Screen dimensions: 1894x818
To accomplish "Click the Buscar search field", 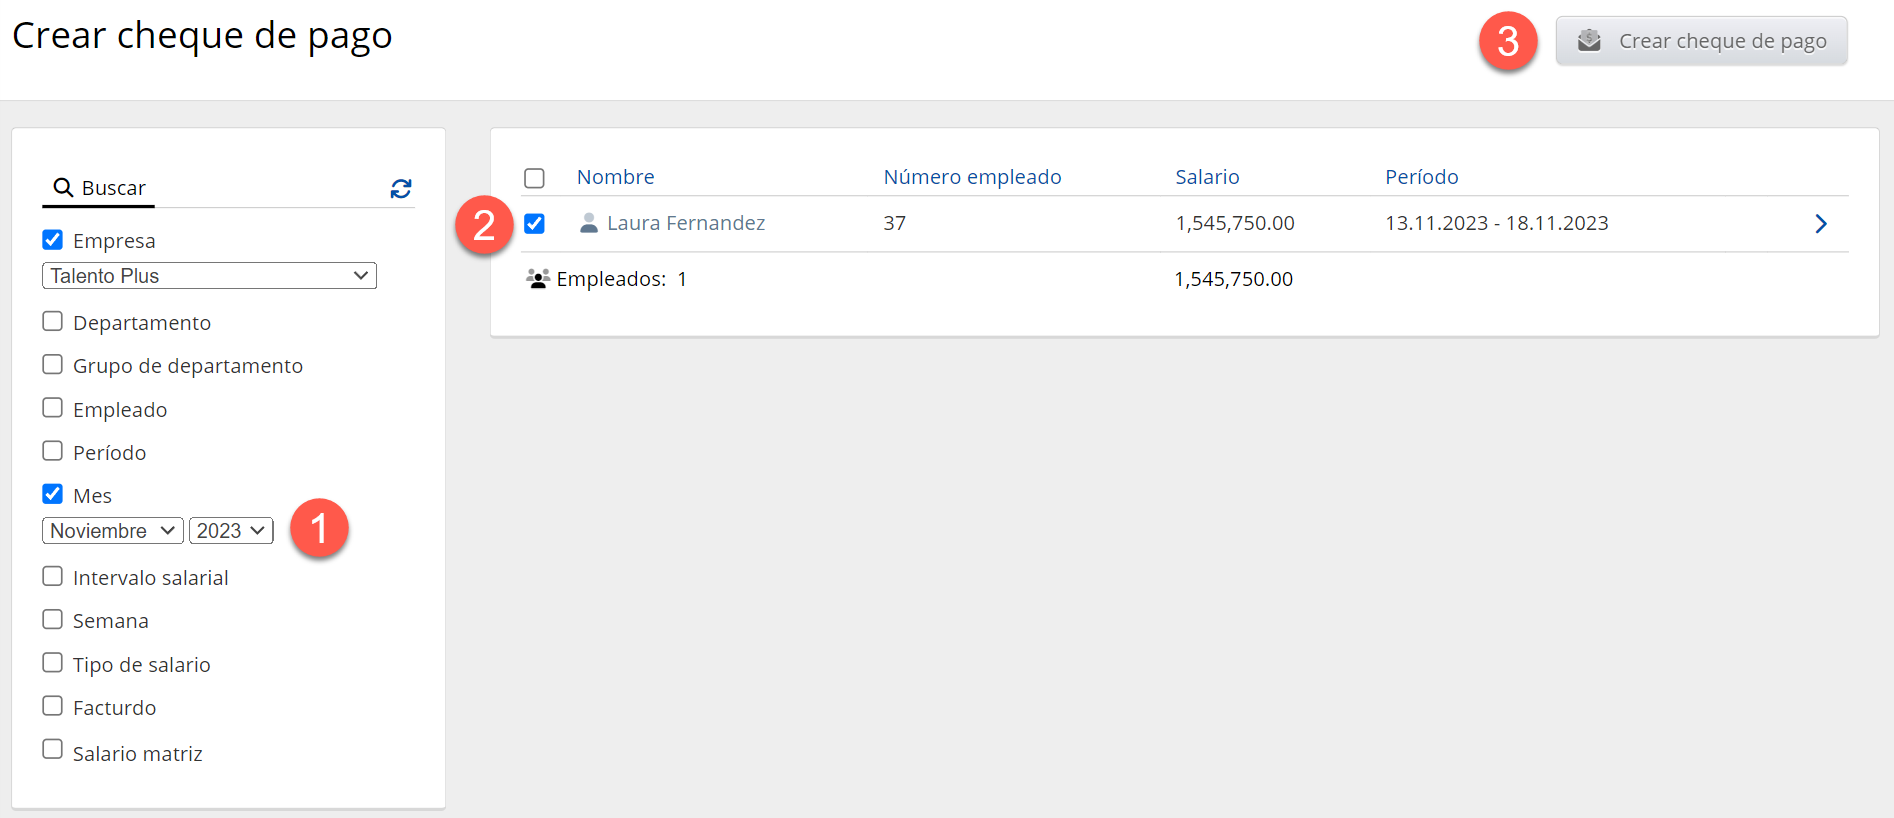I will point(230,188).
